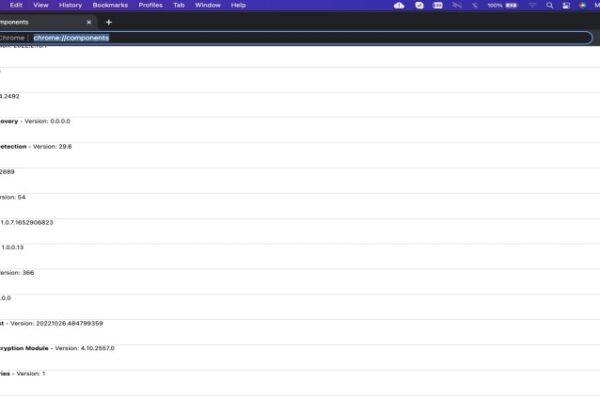Screen dimensions: 600x400
Task: Open the battery status showing 100%
Action: pos(502,5)
